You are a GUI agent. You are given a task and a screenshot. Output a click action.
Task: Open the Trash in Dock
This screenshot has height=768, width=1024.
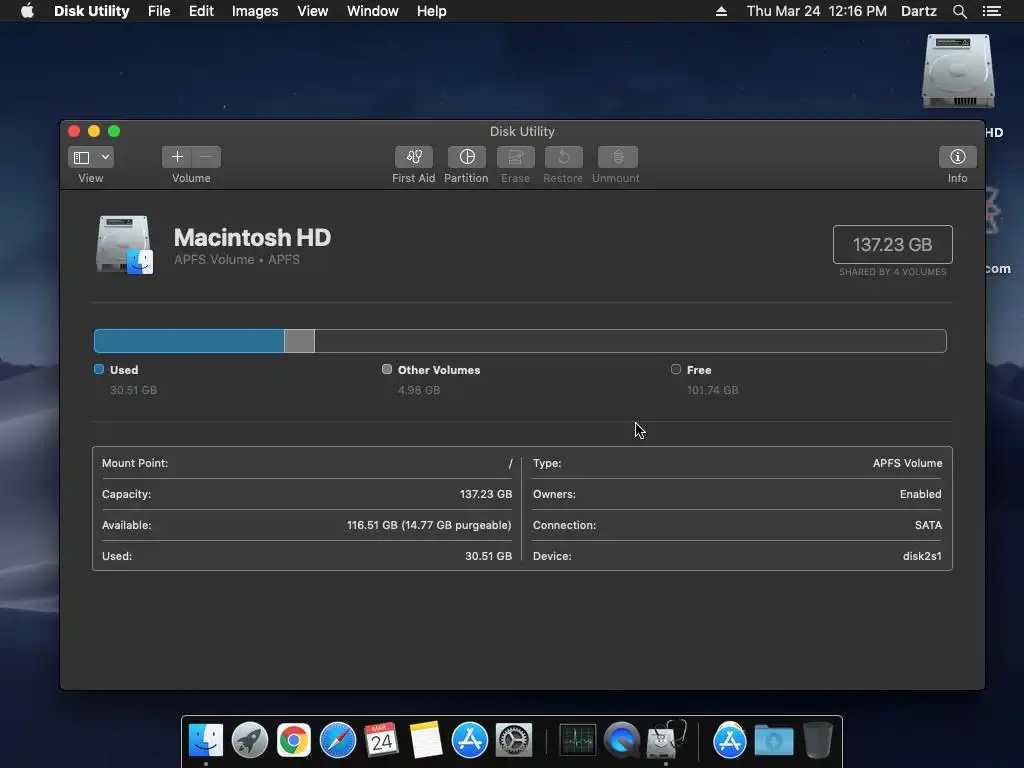(x=817, y=740)
